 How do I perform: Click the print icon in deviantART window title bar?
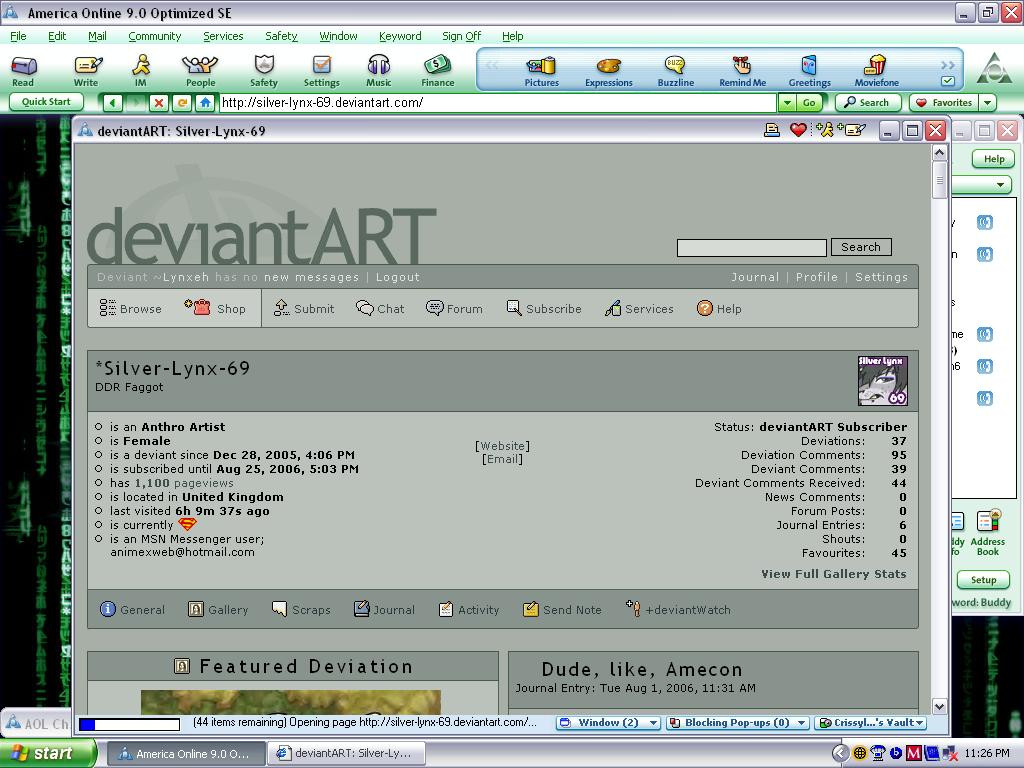tap(772, 130)
